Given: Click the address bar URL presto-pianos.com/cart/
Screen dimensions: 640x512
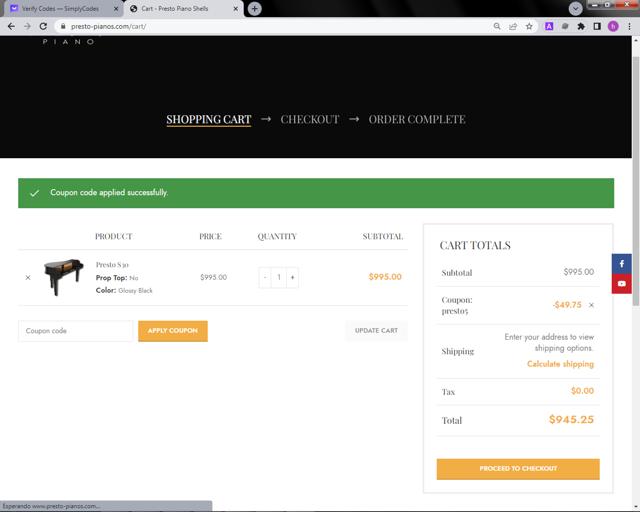Looking at the screenshot, I should (108, 27).
